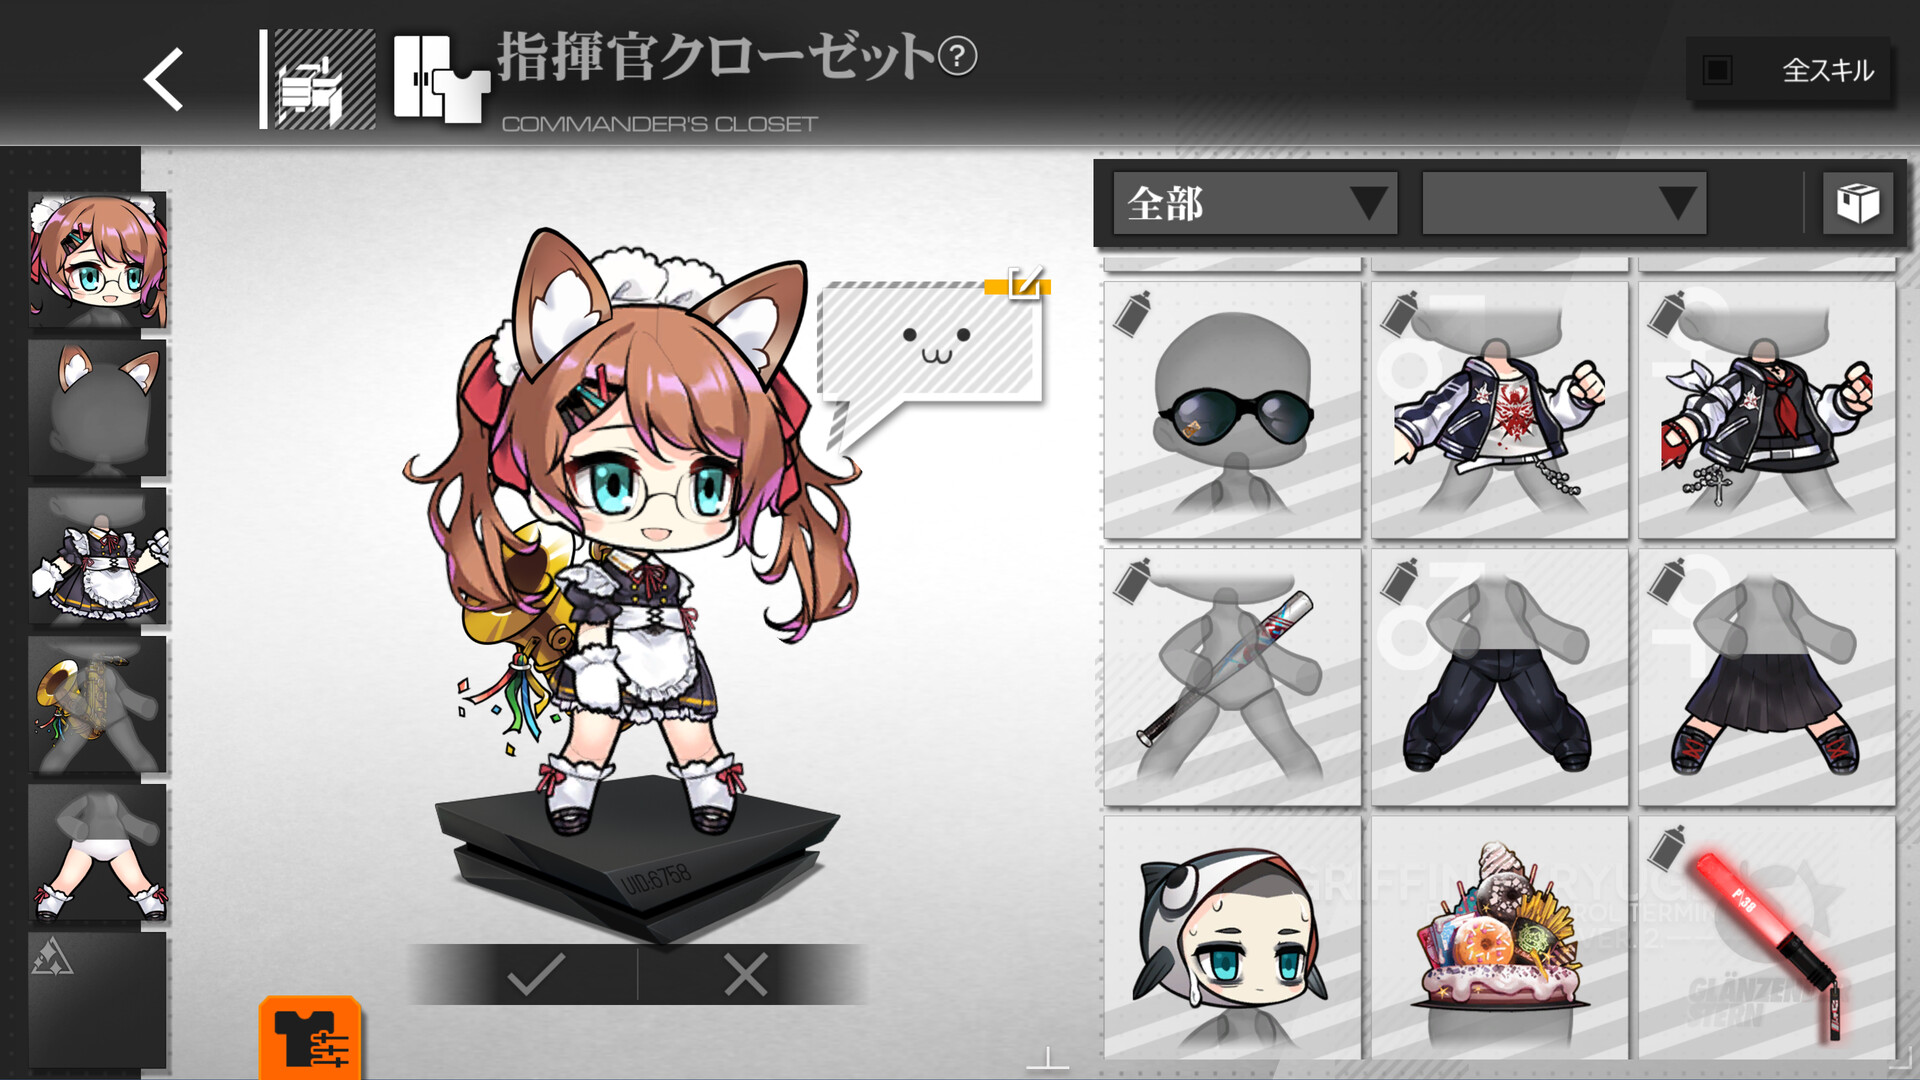Select the black pleated skirt item
The height and width of the screenshot is (1080, 1920).
tap(1767, 677)
